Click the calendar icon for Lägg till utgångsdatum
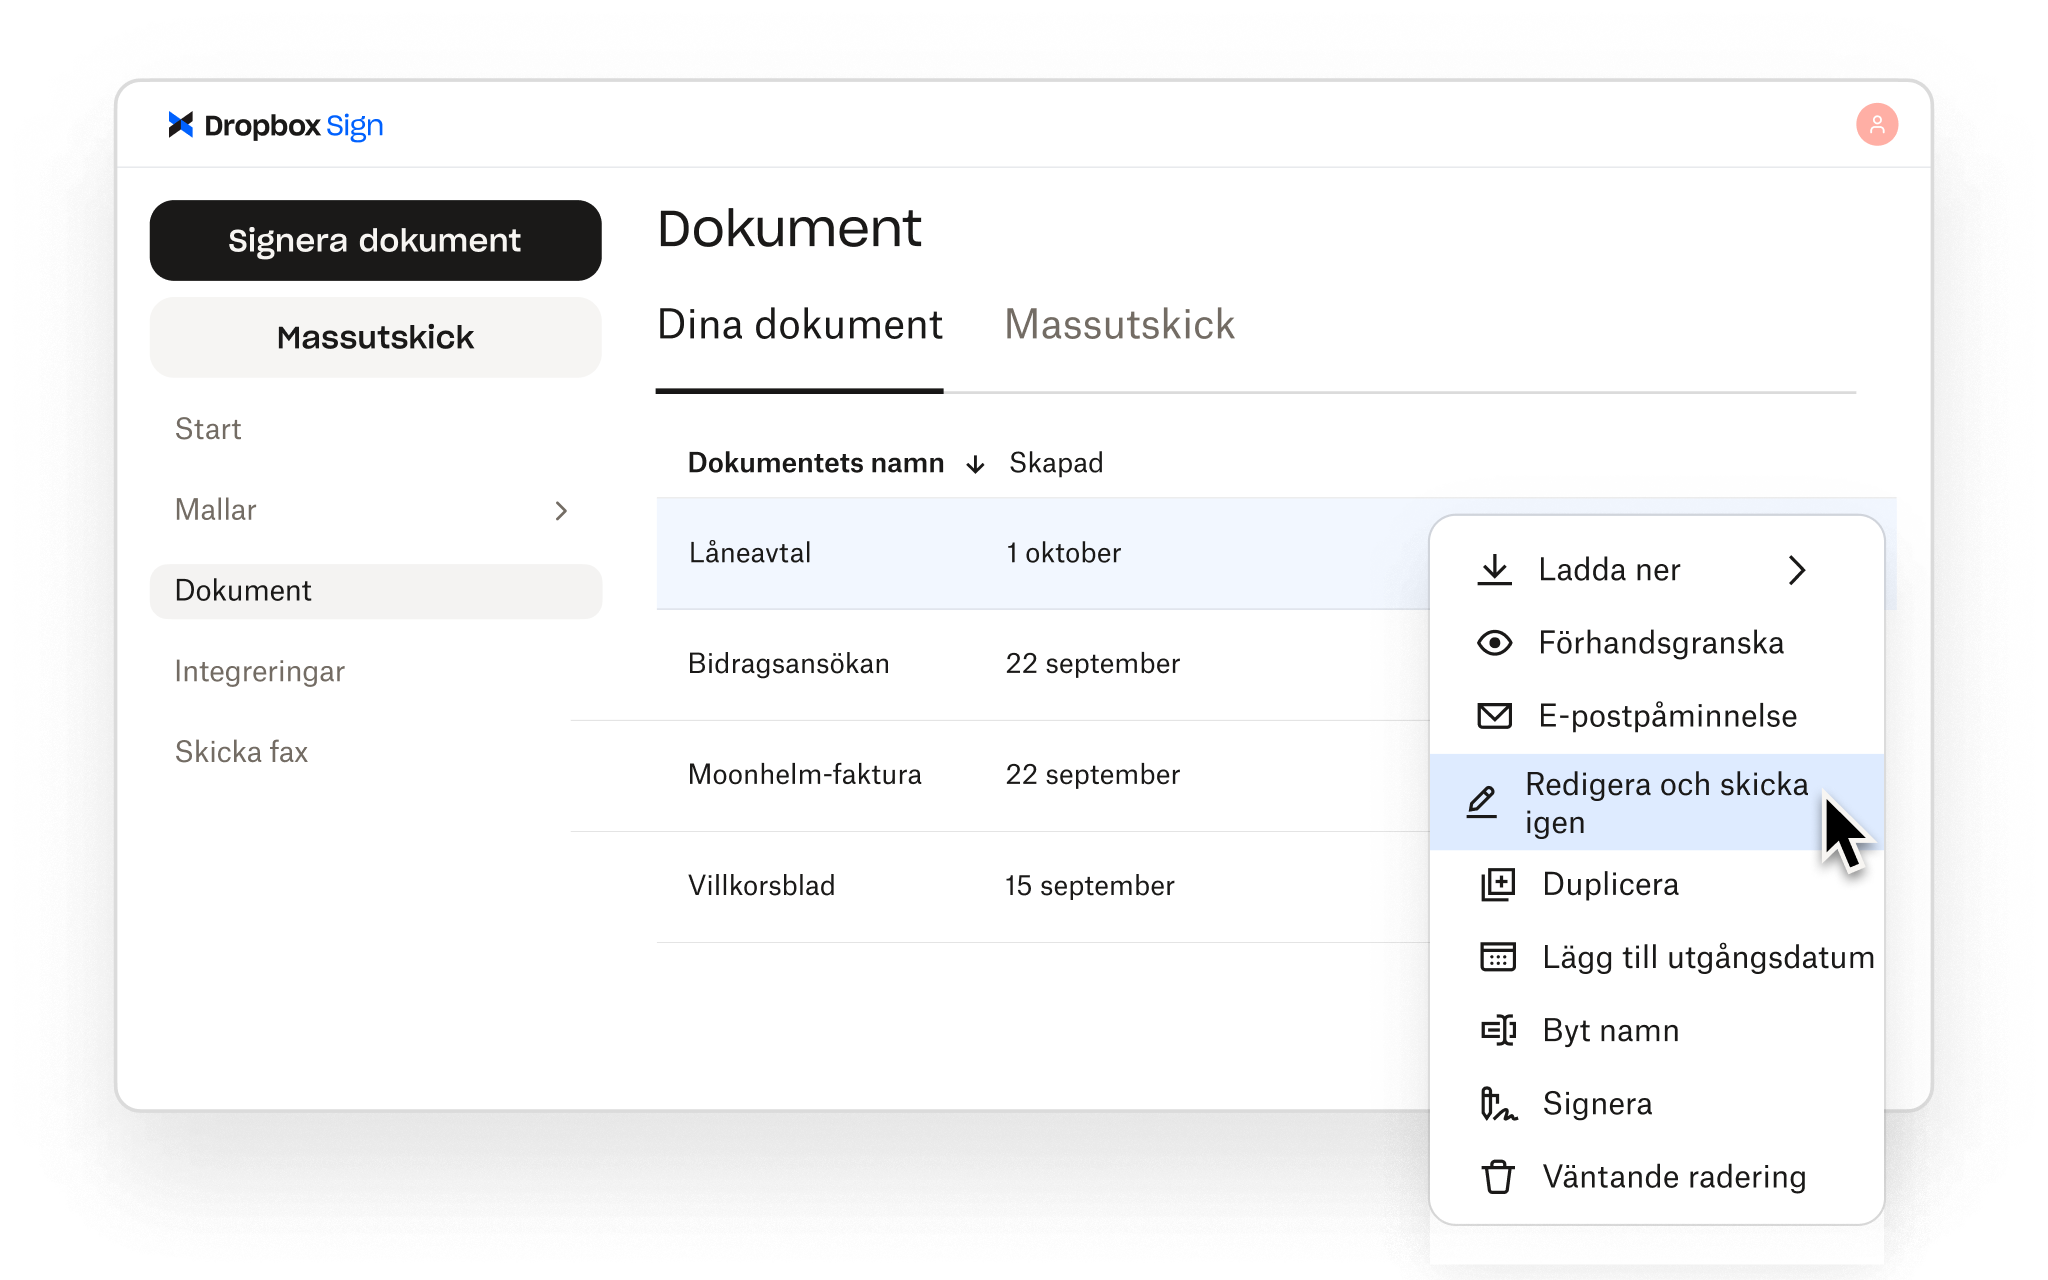The width and height of the screenshot is (2048, 1280). [1498, 957]
